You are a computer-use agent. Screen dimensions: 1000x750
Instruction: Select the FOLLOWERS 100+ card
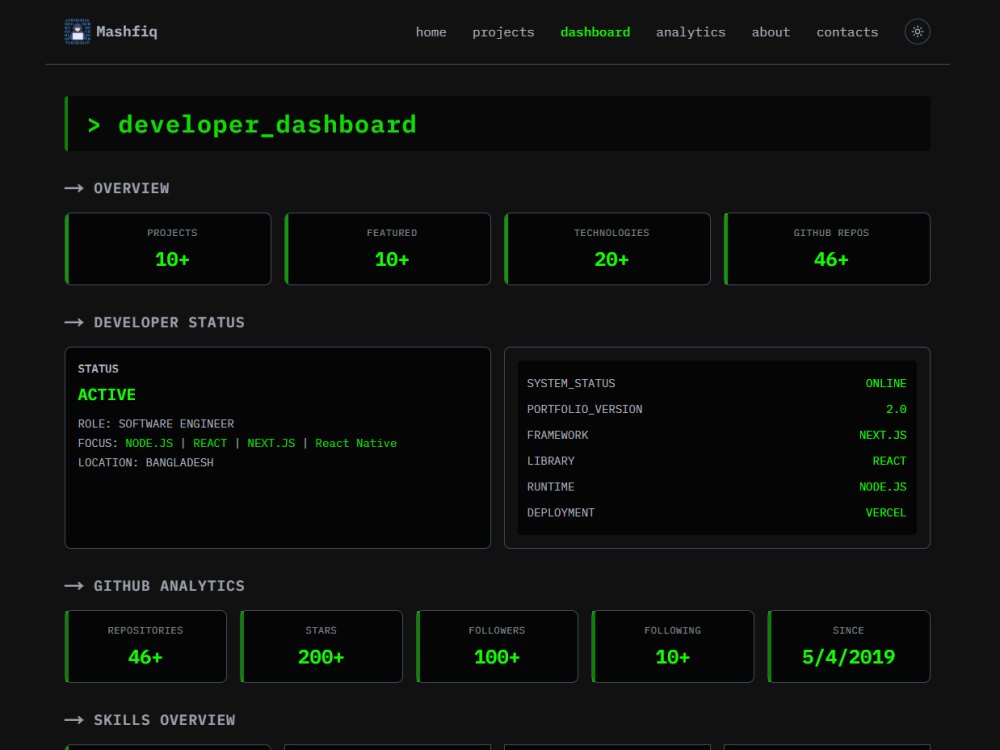pos(497,647)
